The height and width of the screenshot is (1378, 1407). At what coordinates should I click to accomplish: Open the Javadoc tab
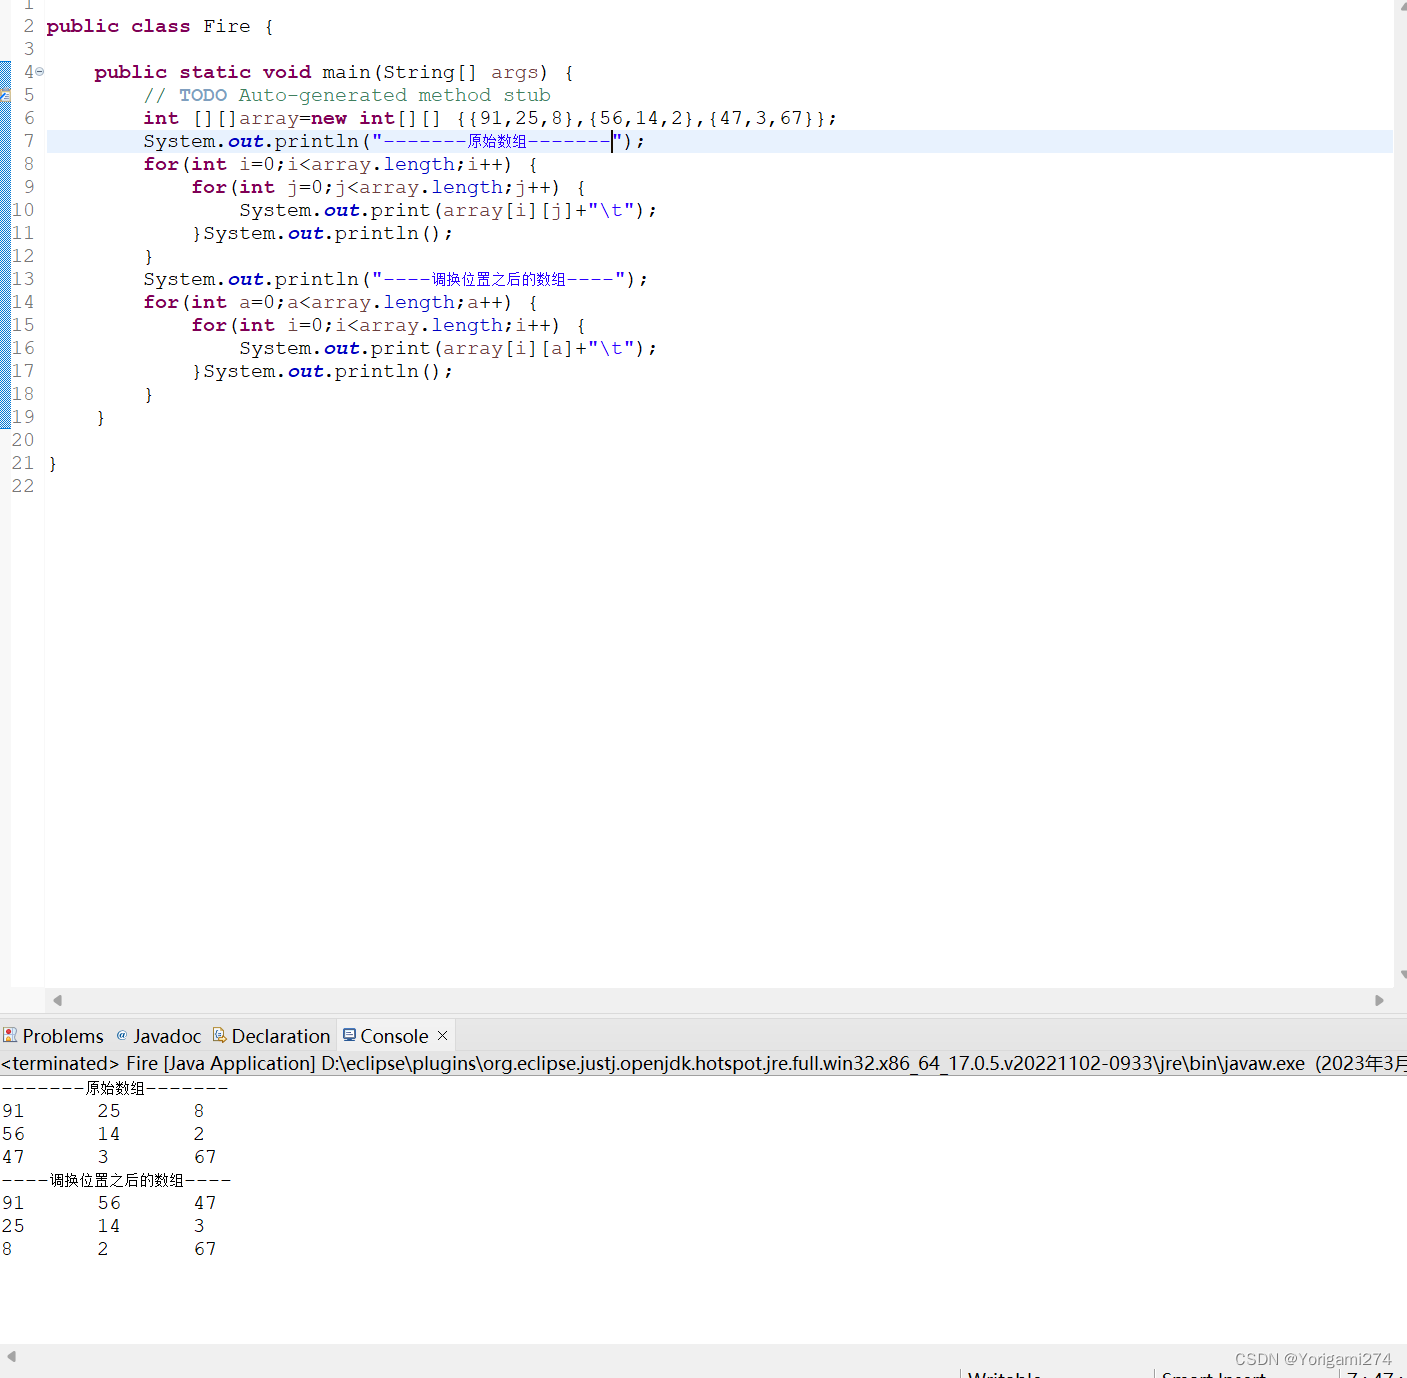pyautogui.click(x=158, y=1036)
